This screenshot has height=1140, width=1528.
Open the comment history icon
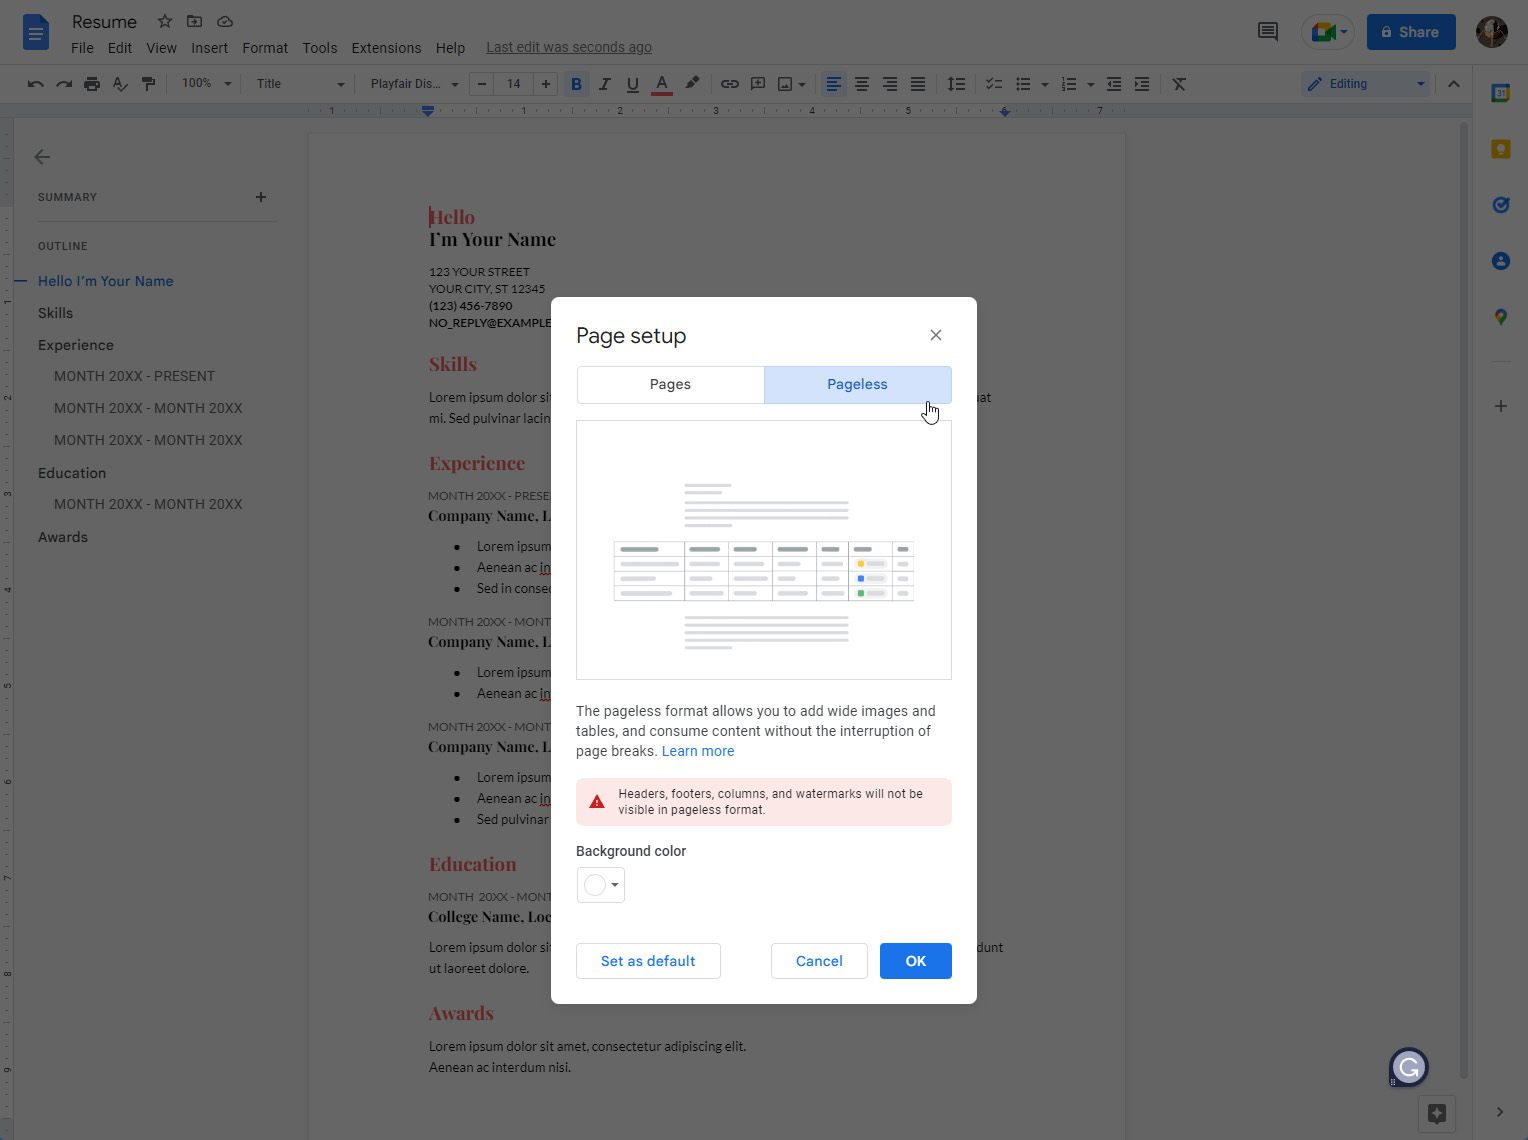tap(1267, 32)
